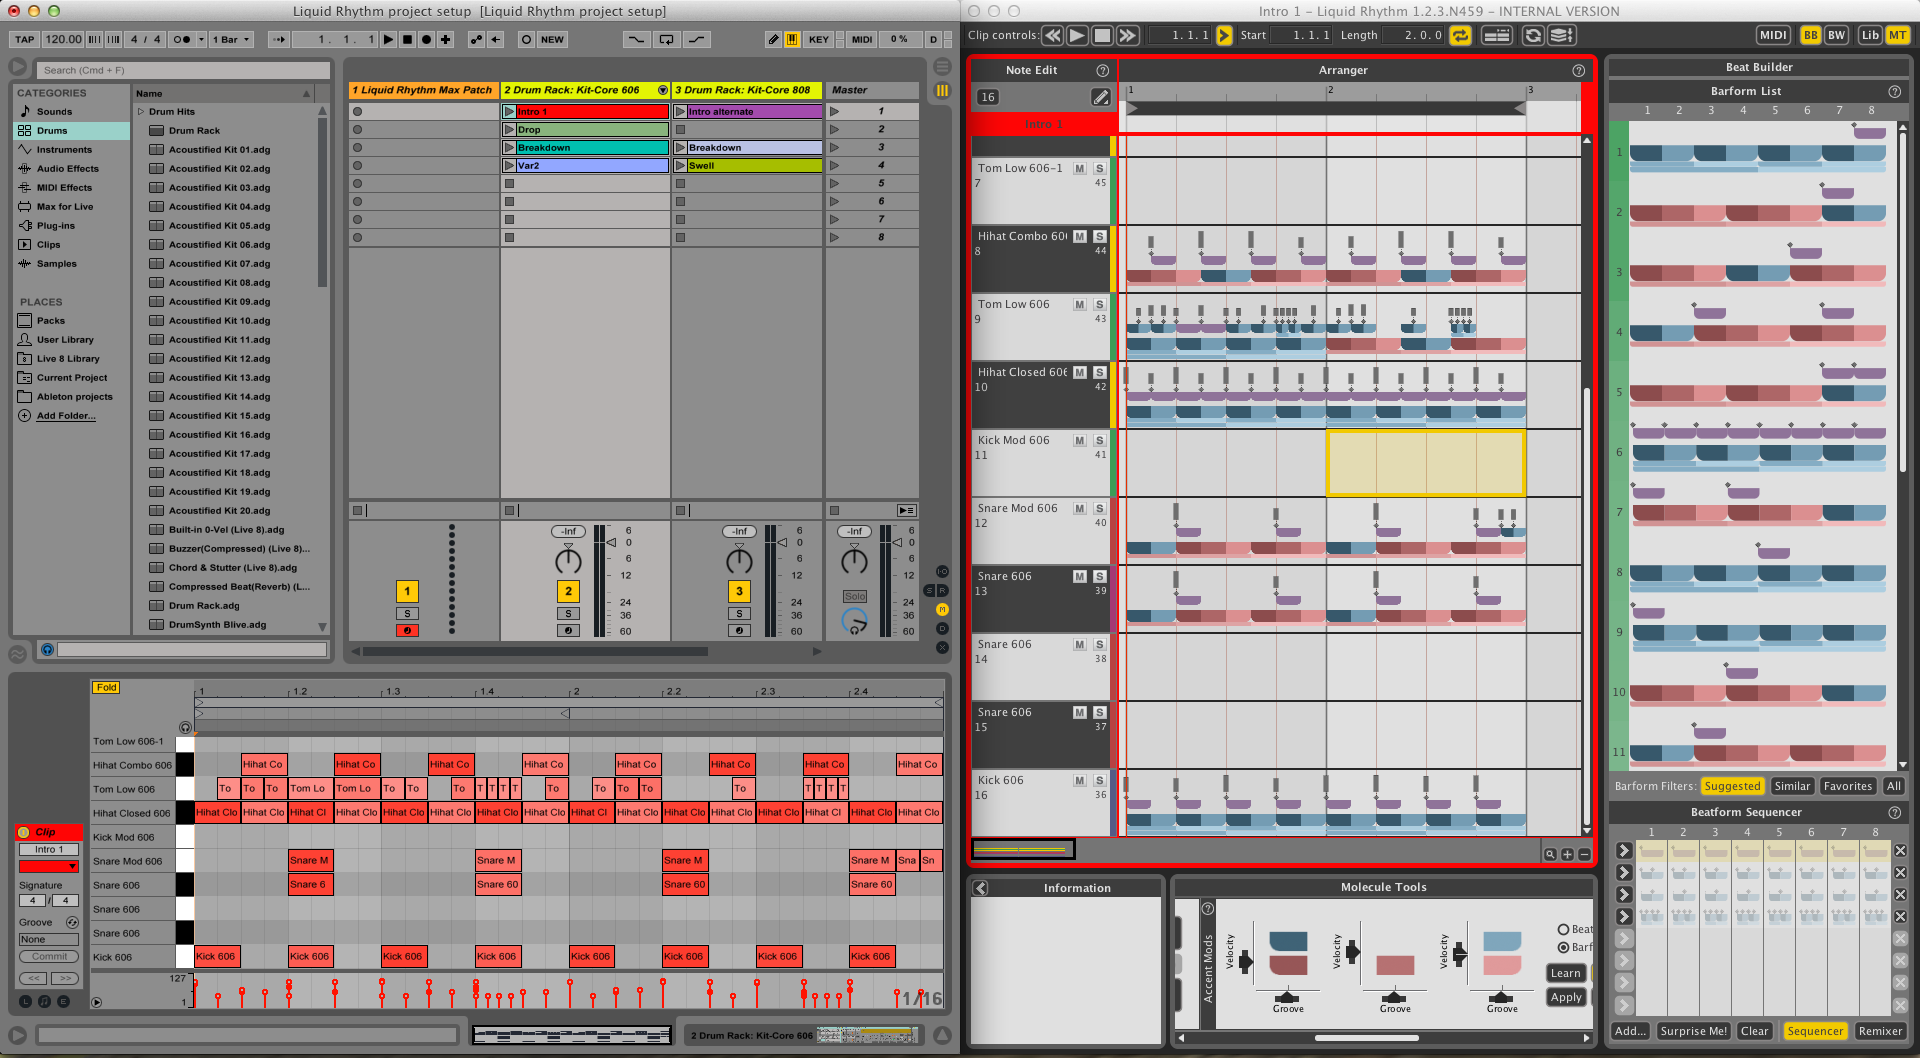Launch the Breakdown clip in track 2
Image resolution: width=1920 pixels, height=1058 pixels.
[x=509, y=147]
